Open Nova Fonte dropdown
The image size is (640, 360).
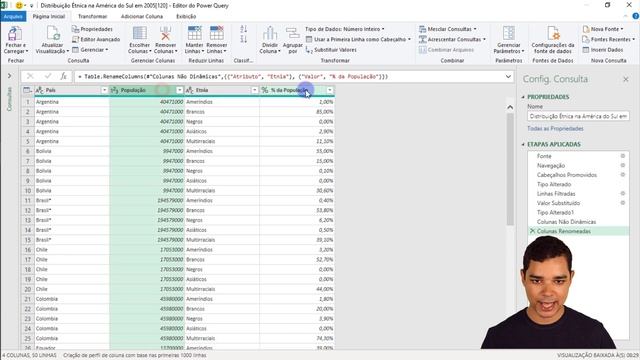click(603, 29)
